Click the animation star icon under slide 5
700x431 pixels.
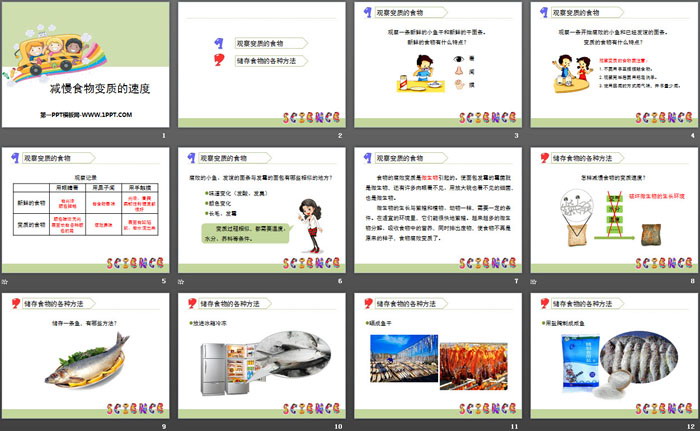pyautogui.click(x=4, y=281)
